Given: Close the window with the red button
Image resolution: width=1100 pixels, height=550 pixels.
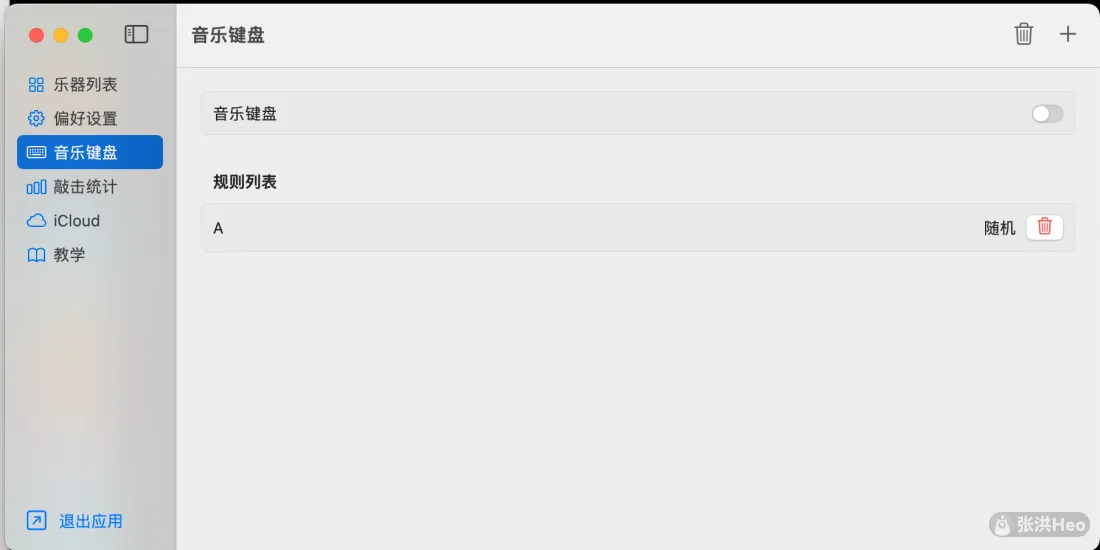Looking at the screenshot, I should point(36,35).
